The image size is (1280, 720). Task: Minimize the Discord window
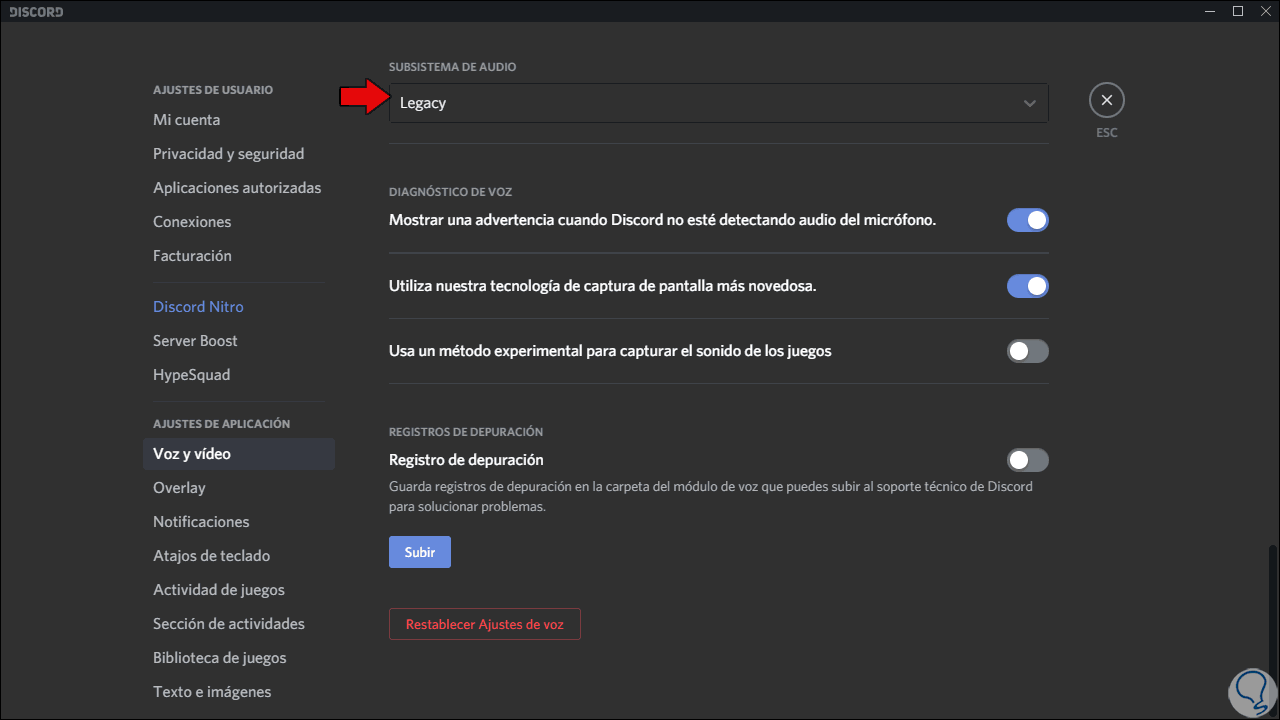coord(1211,11)
